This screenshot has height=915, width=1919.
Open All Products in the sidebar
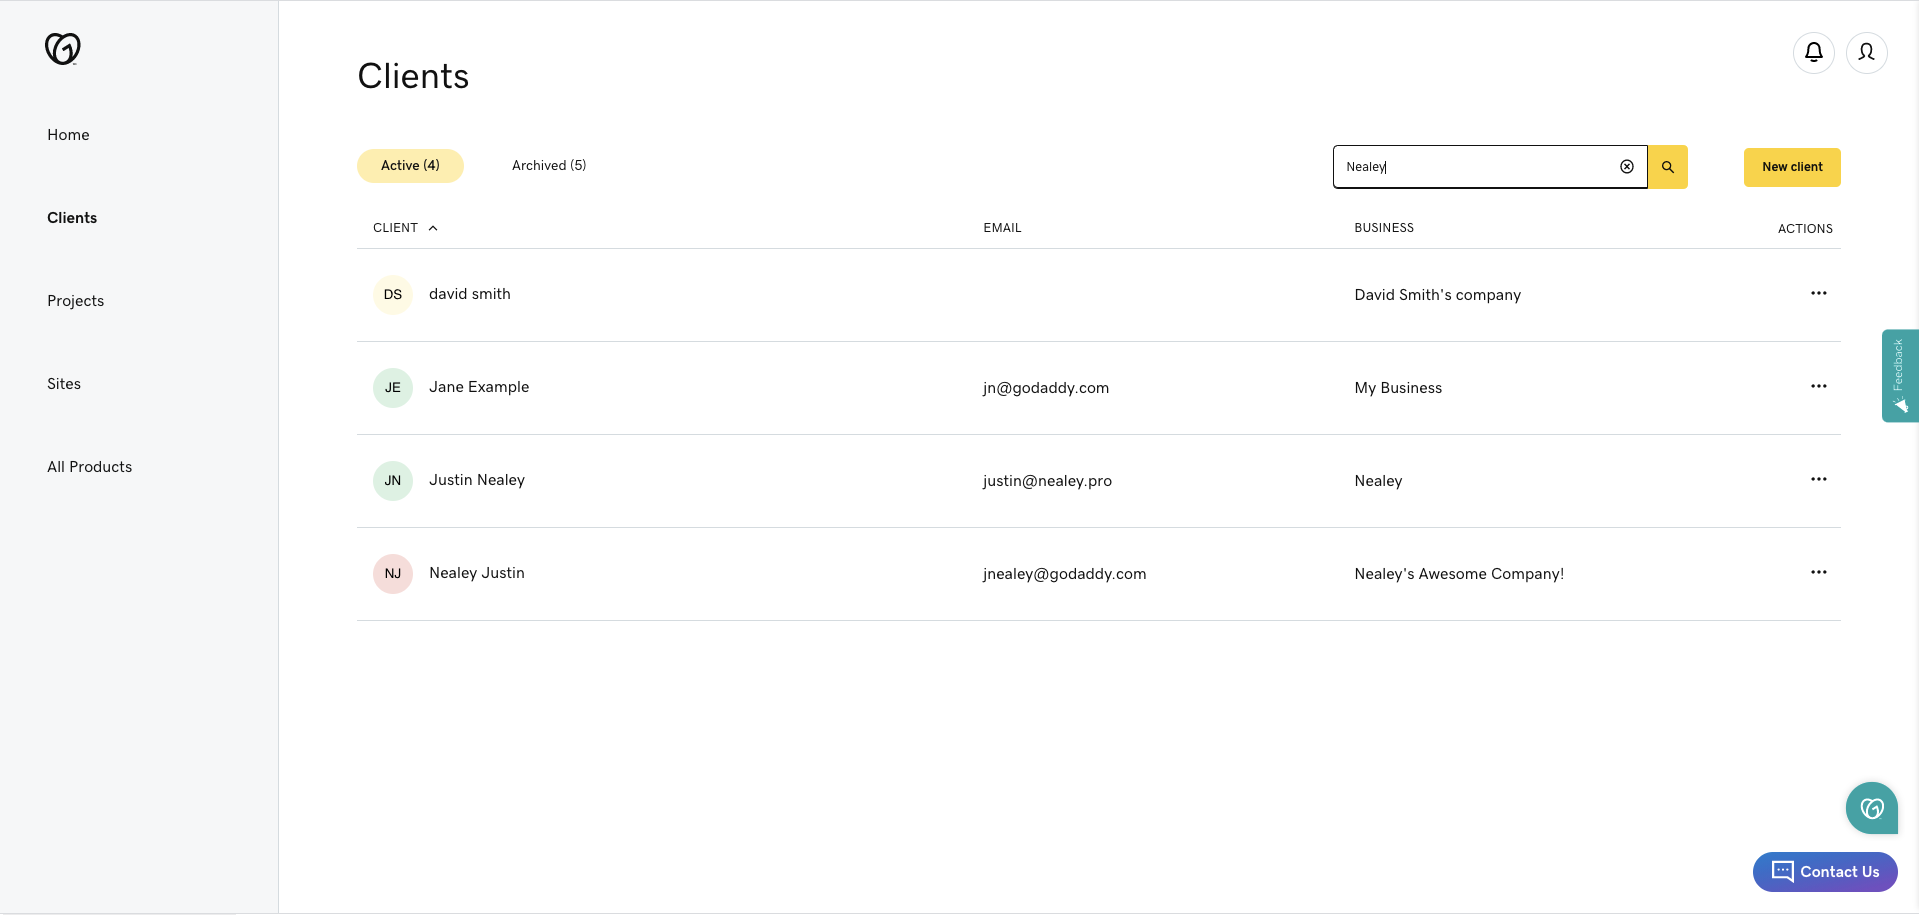[x=90, y=467]
